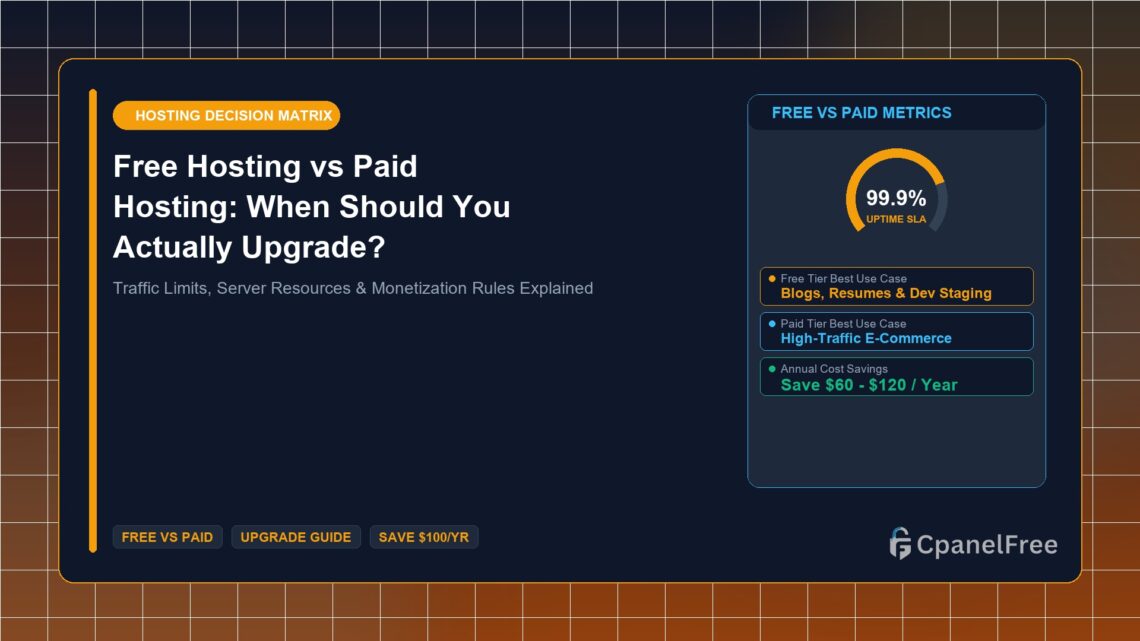1140x641 pixels.
Task: Click the SAVE $100/YR tag
Action: click(424, 537)
